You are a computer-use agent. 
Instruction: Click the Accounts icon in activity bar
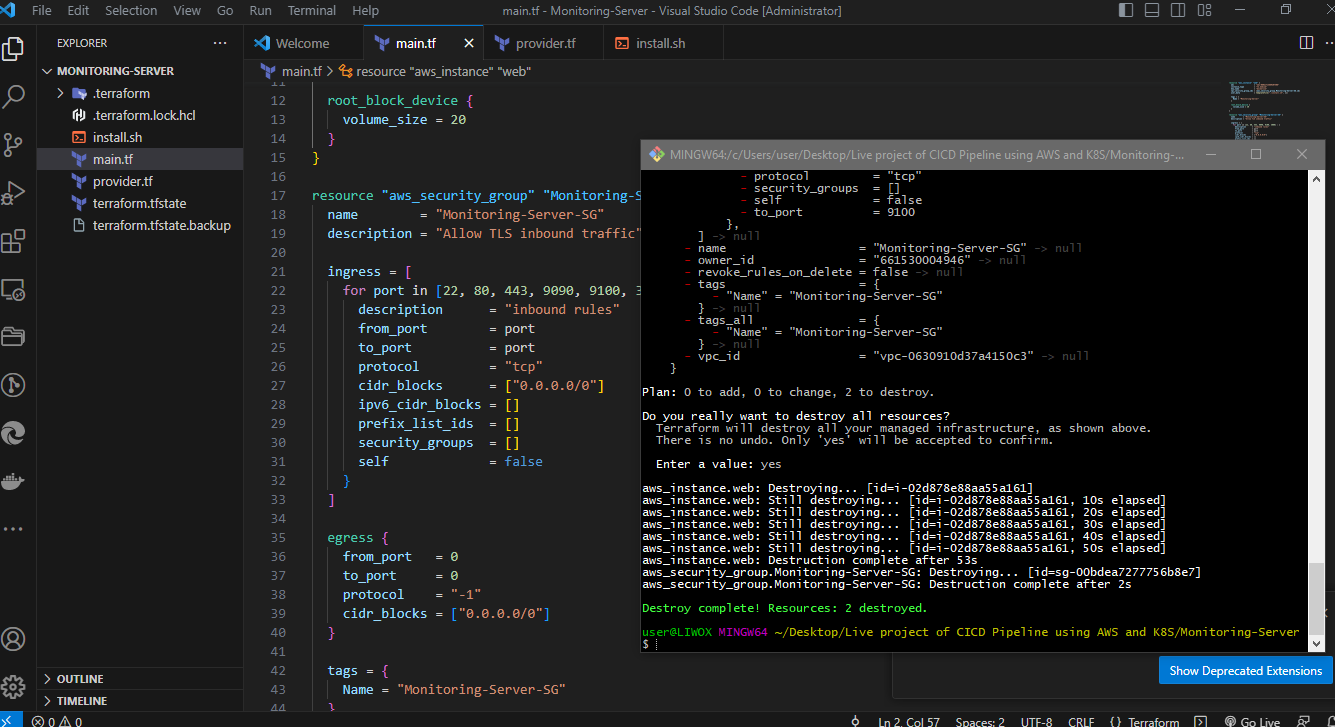click(14, 639)
